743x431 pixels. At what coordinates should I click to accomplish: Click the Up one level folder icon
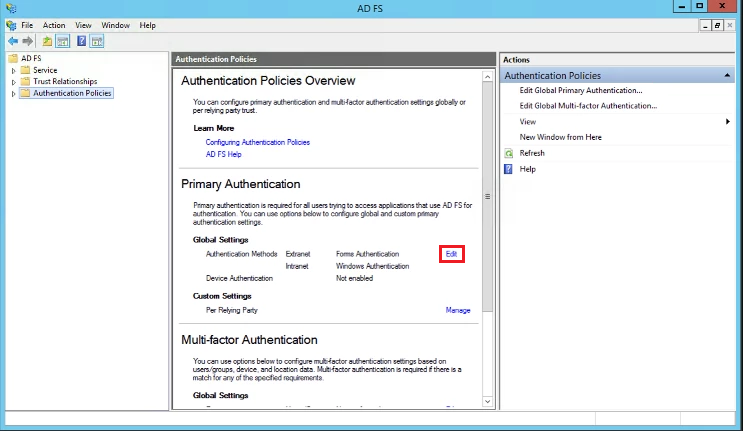pos(47,41)
